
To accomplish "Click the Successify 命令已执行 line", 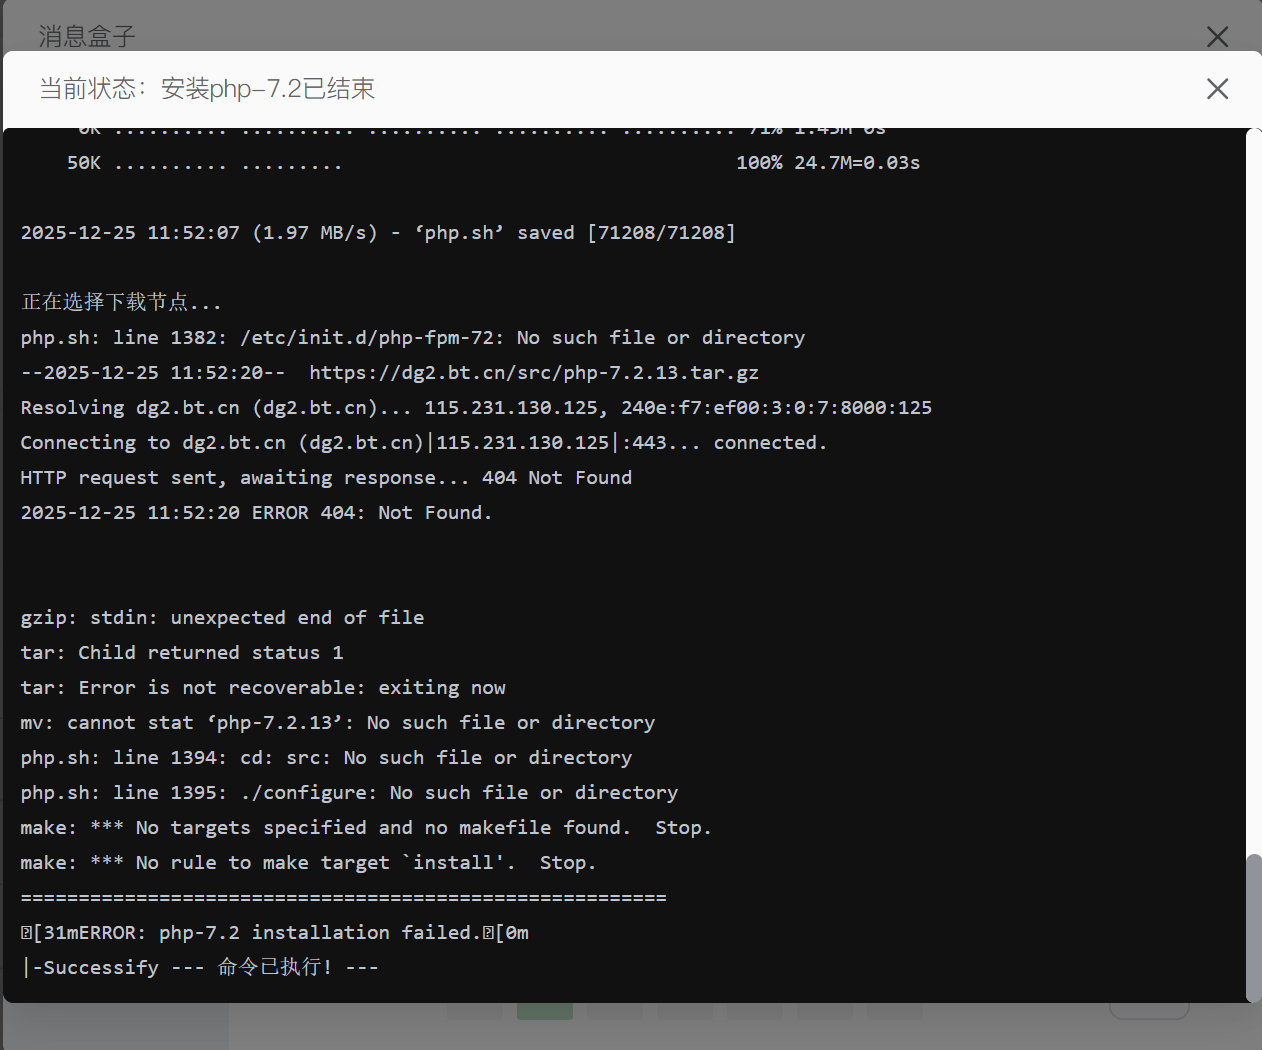I will coord(200,968).
